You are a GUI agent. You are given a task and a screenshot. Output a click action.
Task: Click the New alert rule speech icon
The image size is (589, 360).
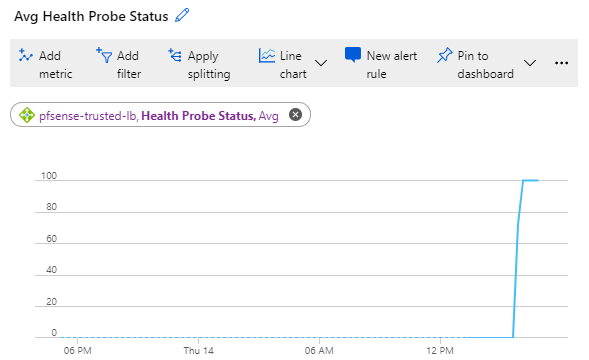tap(353, 55)
